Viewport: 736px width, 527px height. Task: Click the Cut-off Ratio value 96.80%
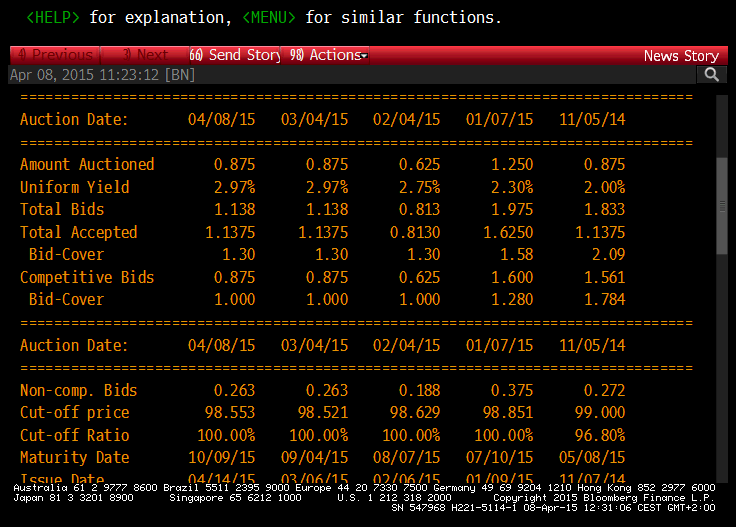(600, 435)
